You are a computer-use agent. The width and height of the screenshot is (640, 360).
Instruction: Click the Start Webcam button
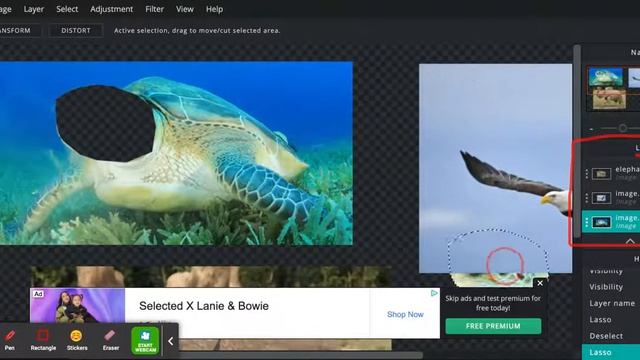click(x=145, y=340)
